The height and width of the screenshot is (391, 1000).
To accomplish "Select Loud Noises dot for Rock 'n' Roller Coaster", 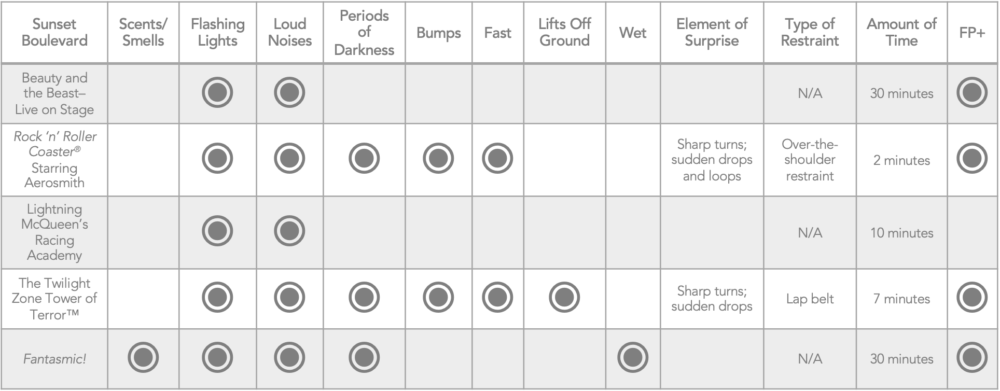I will point(290,158).
